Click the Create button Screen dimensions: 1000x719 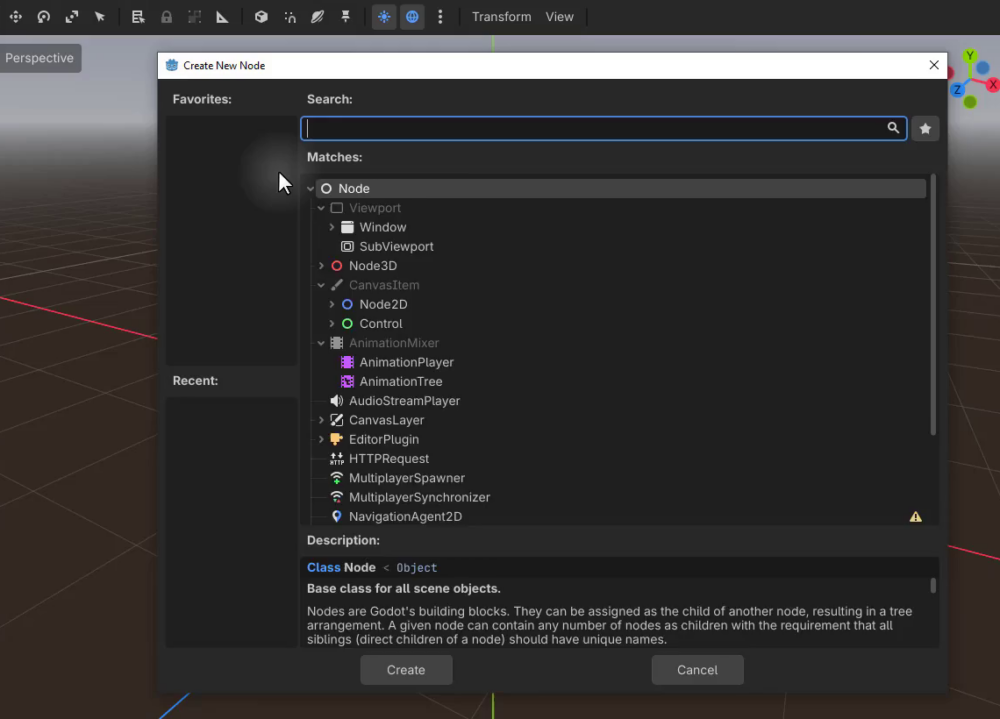(406, 670)
